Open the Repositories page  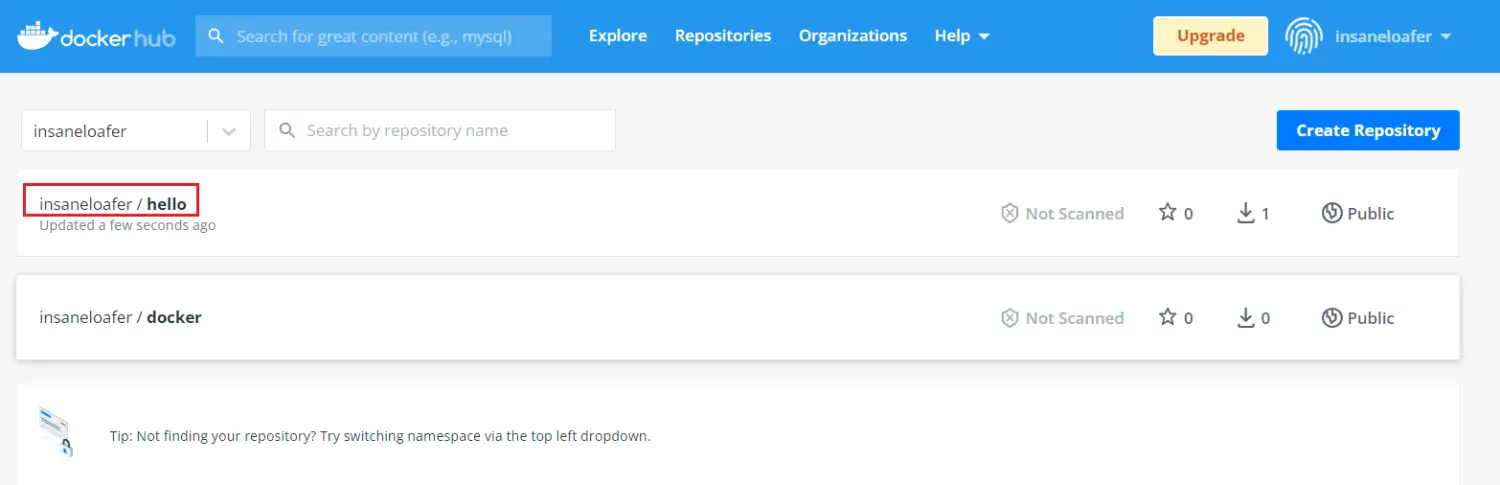(x=723, y=36)
